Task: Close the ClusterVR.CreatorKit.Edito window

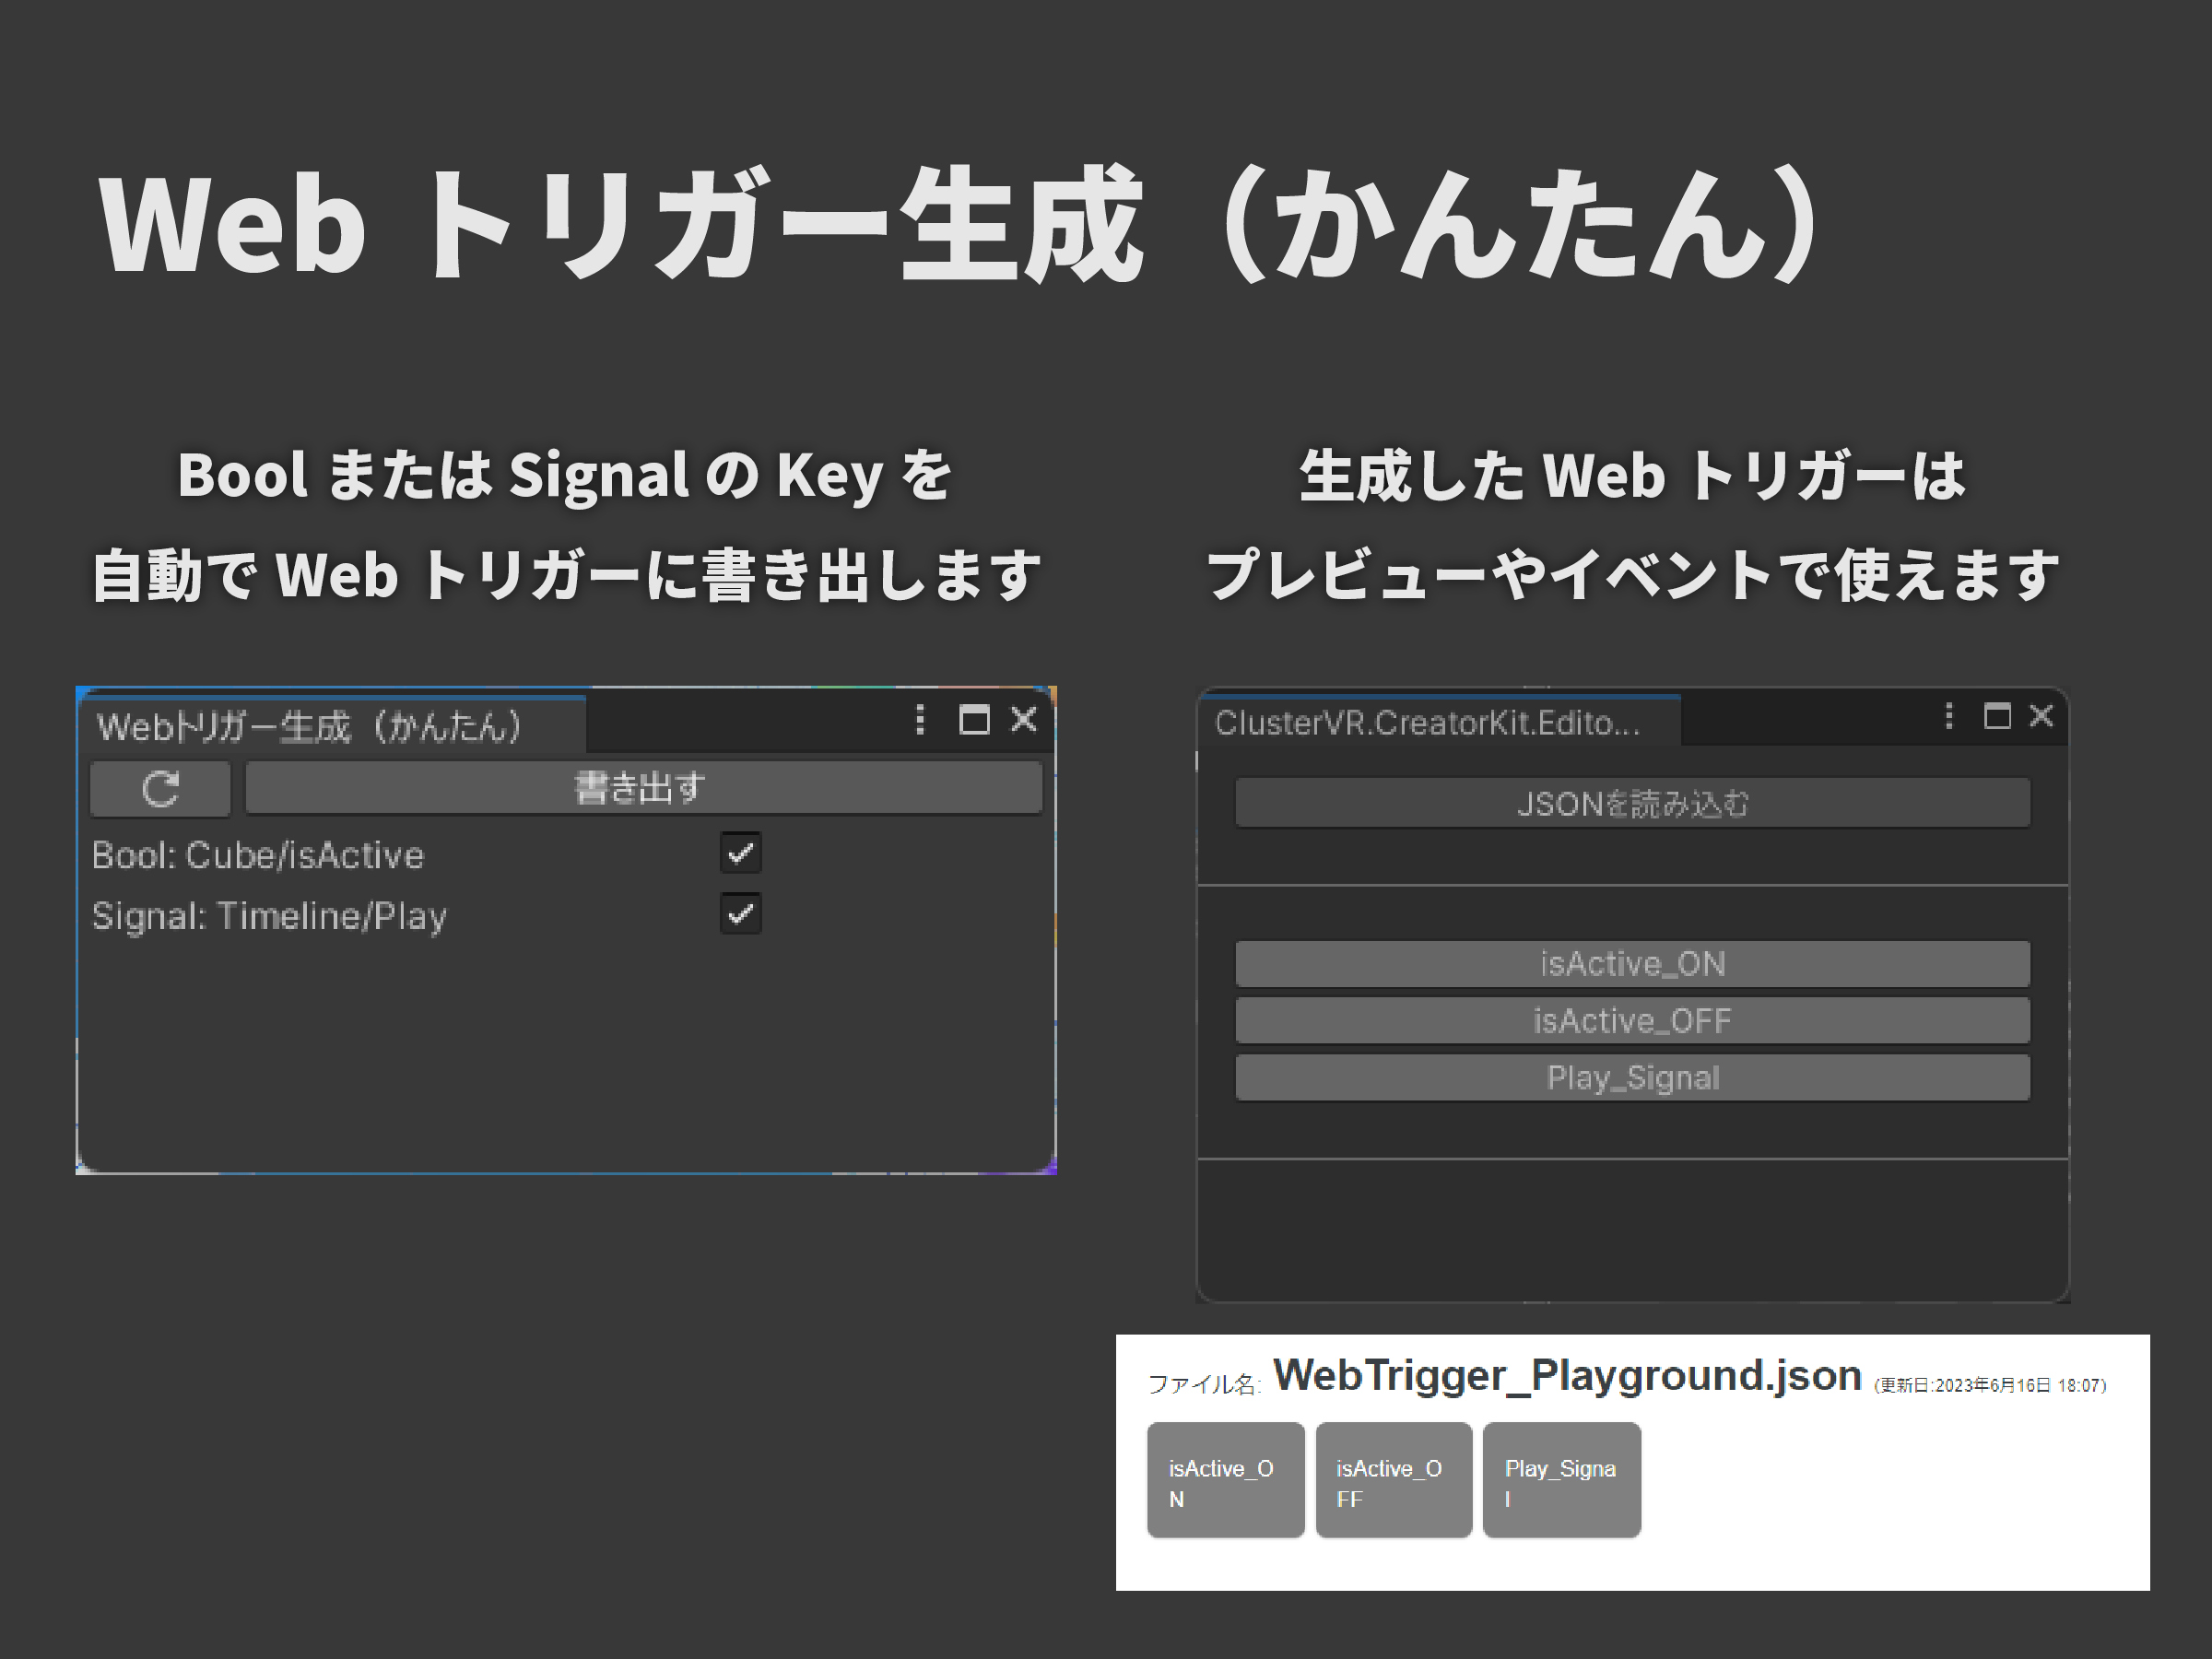Action: coord(2041,716)
